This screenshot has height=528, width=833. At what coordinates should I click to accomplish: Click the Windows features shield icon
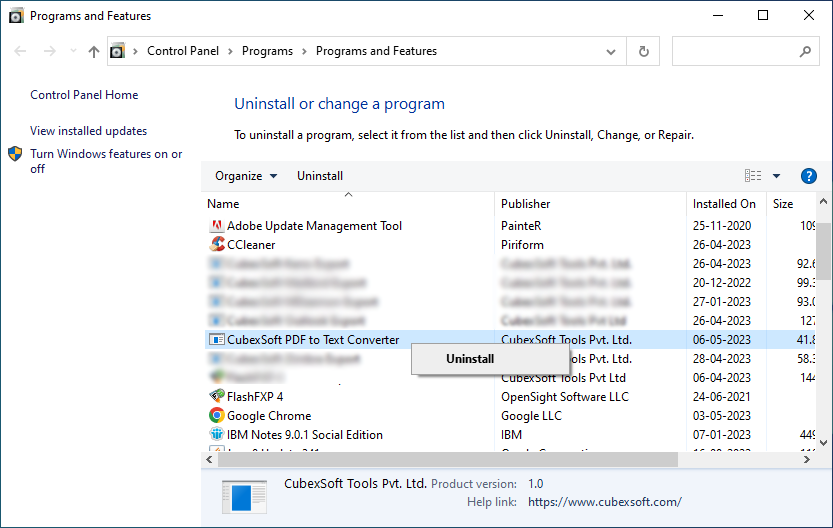[15, 154]
